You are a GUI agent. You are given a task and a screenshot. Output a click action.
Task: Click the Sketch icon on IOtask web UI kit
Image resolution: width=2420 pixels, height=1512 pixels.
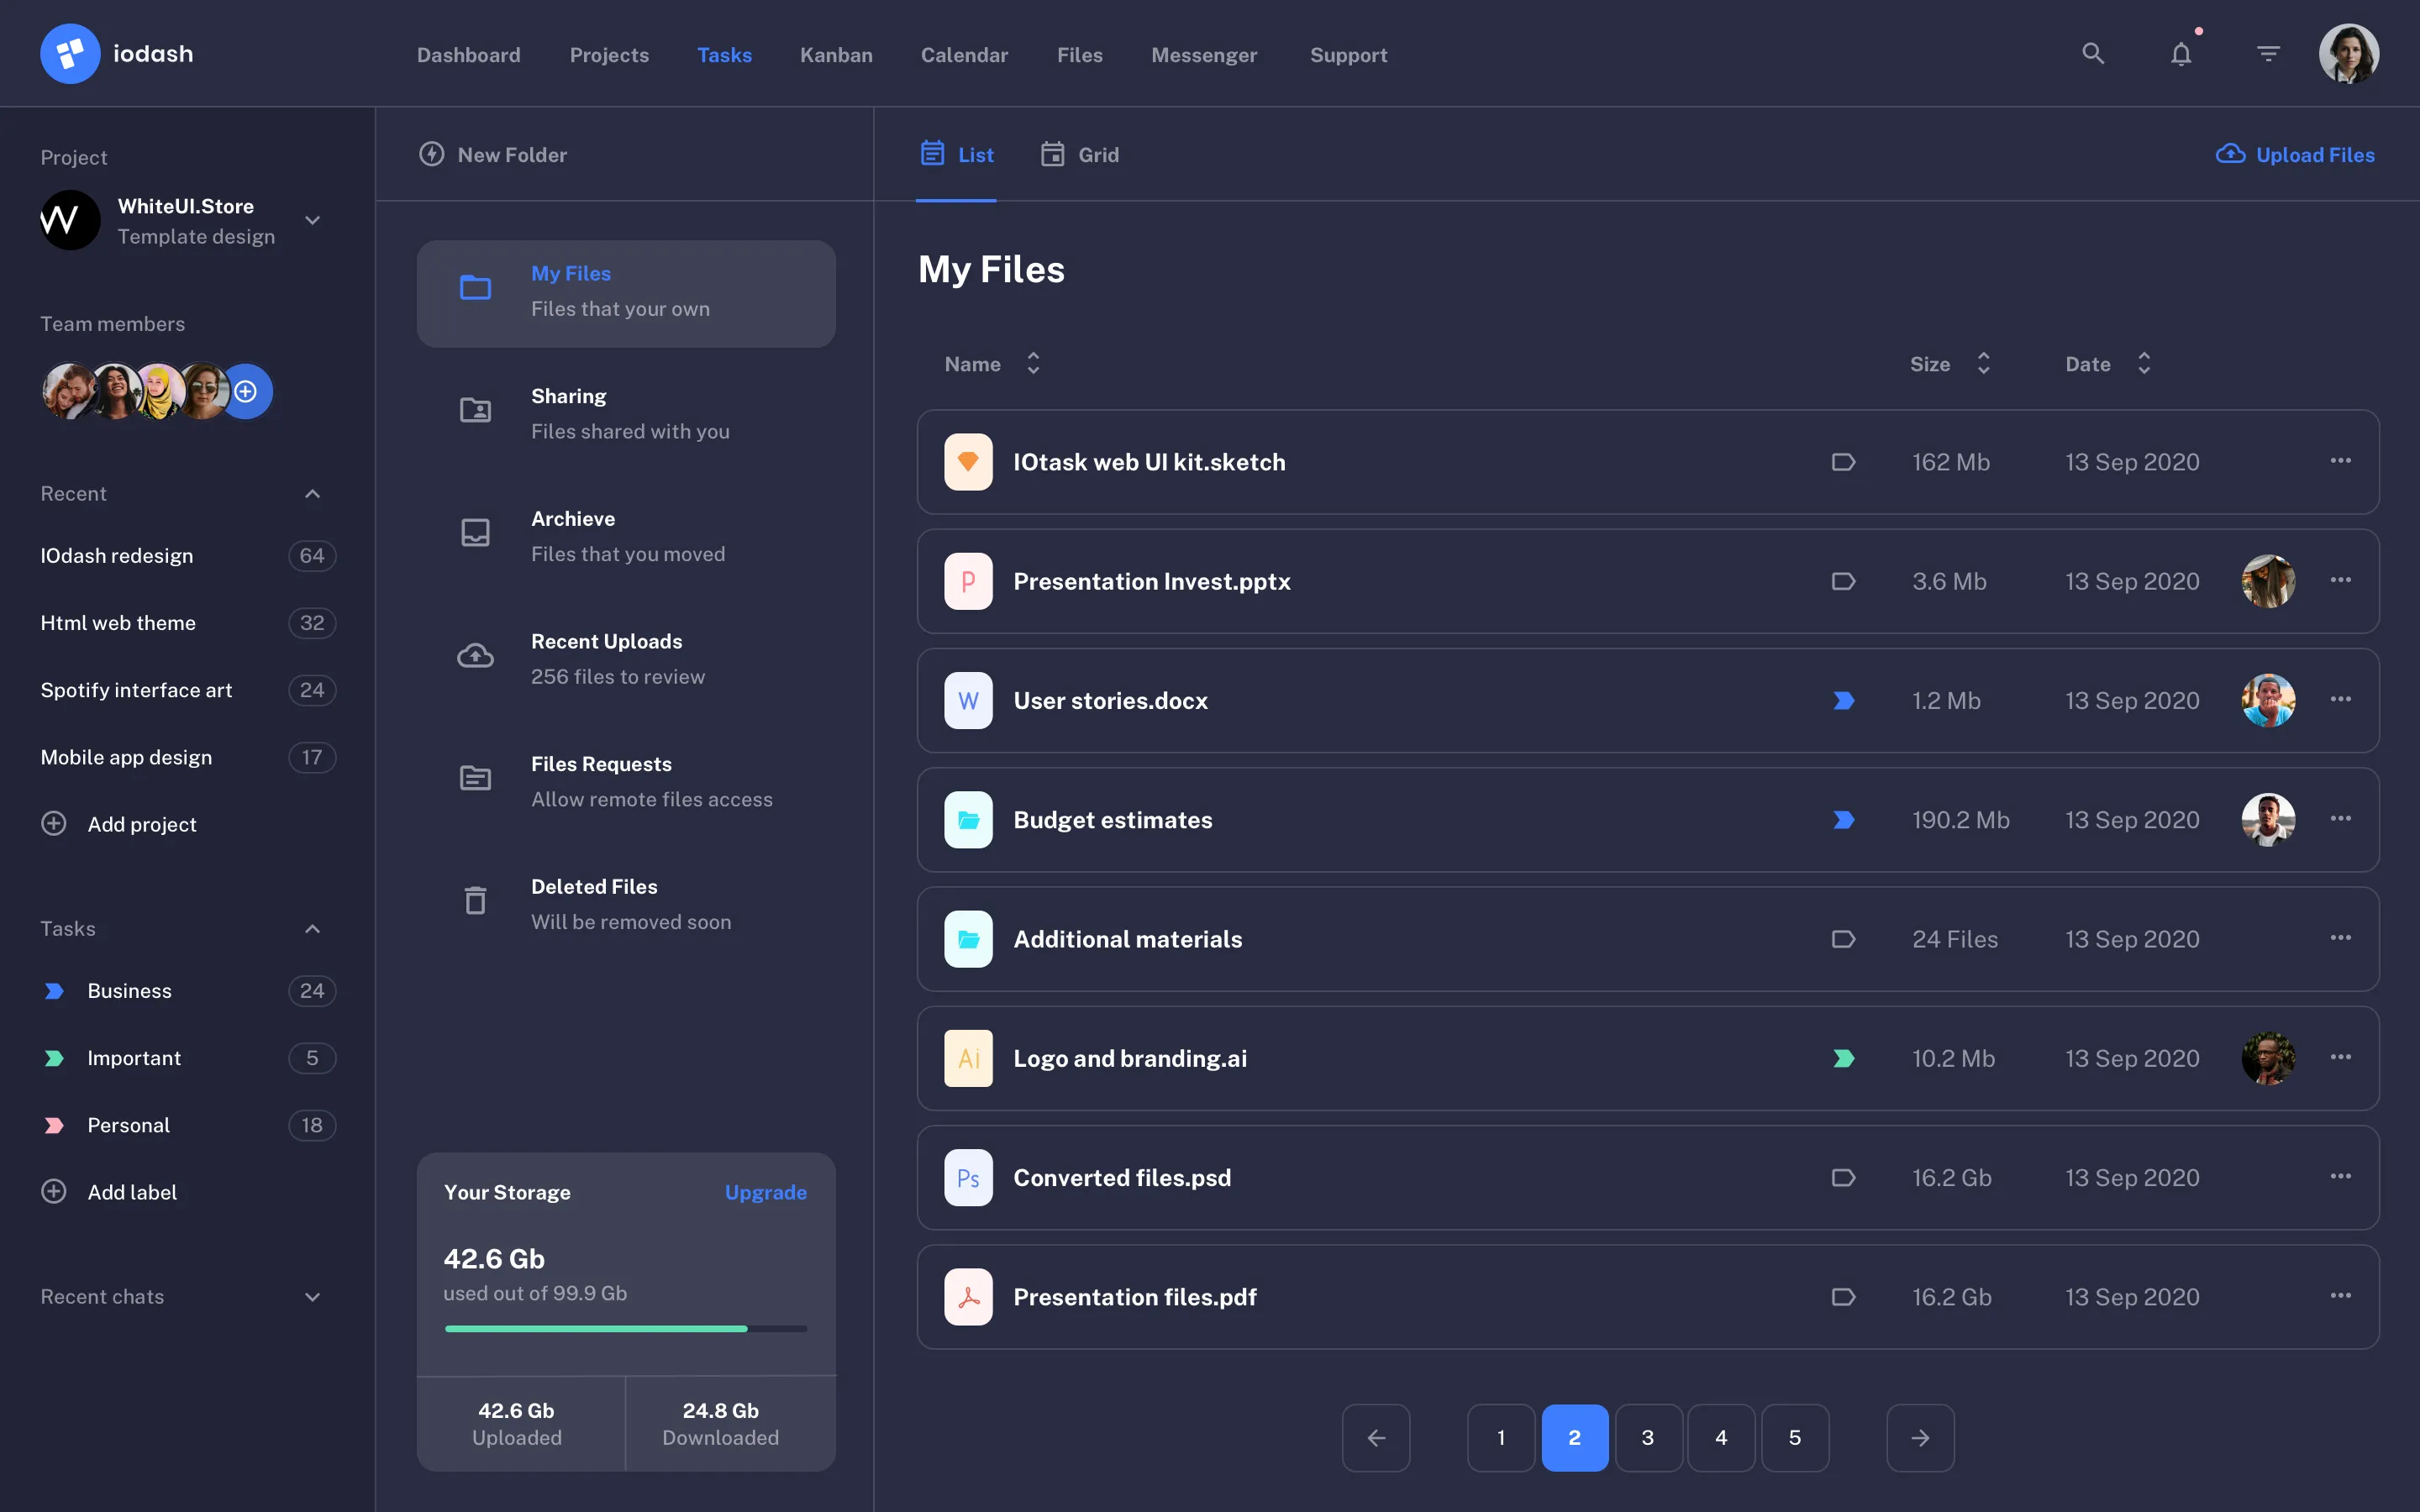tap(967, 462)
